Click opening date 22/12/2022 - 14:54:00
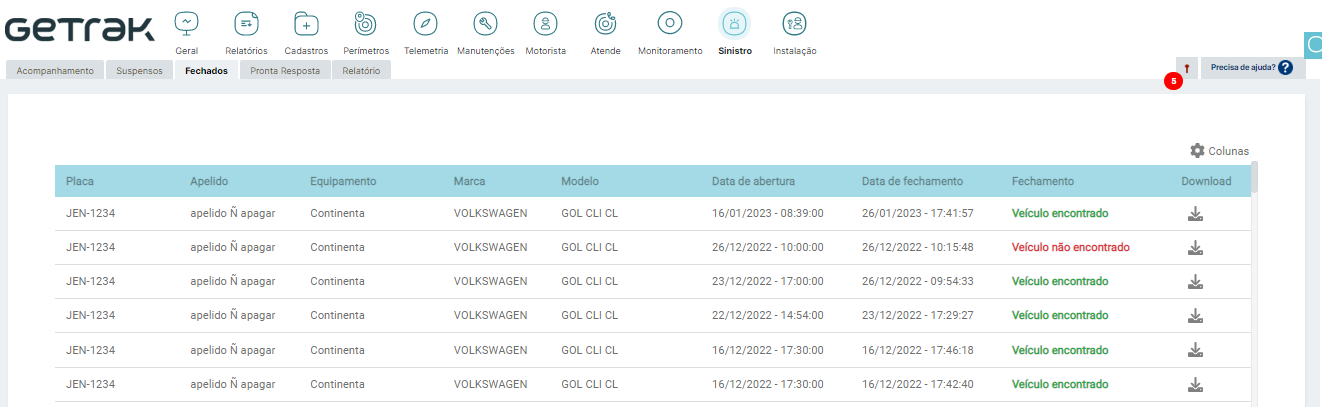Screen dimensions: 1322x407 click(768, 316)
